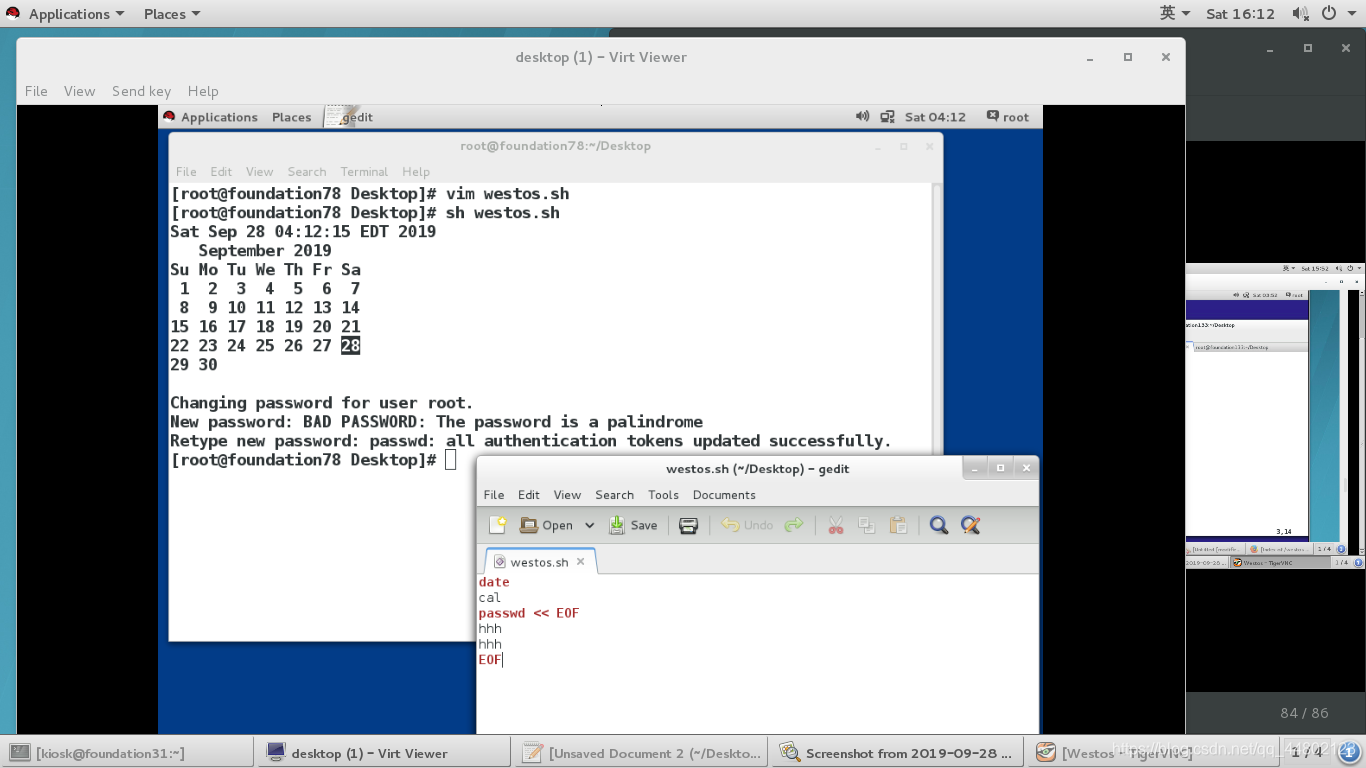This screenshot has height=768, width=1366.
Task: Click guest network connection icon
Action: 887,117
